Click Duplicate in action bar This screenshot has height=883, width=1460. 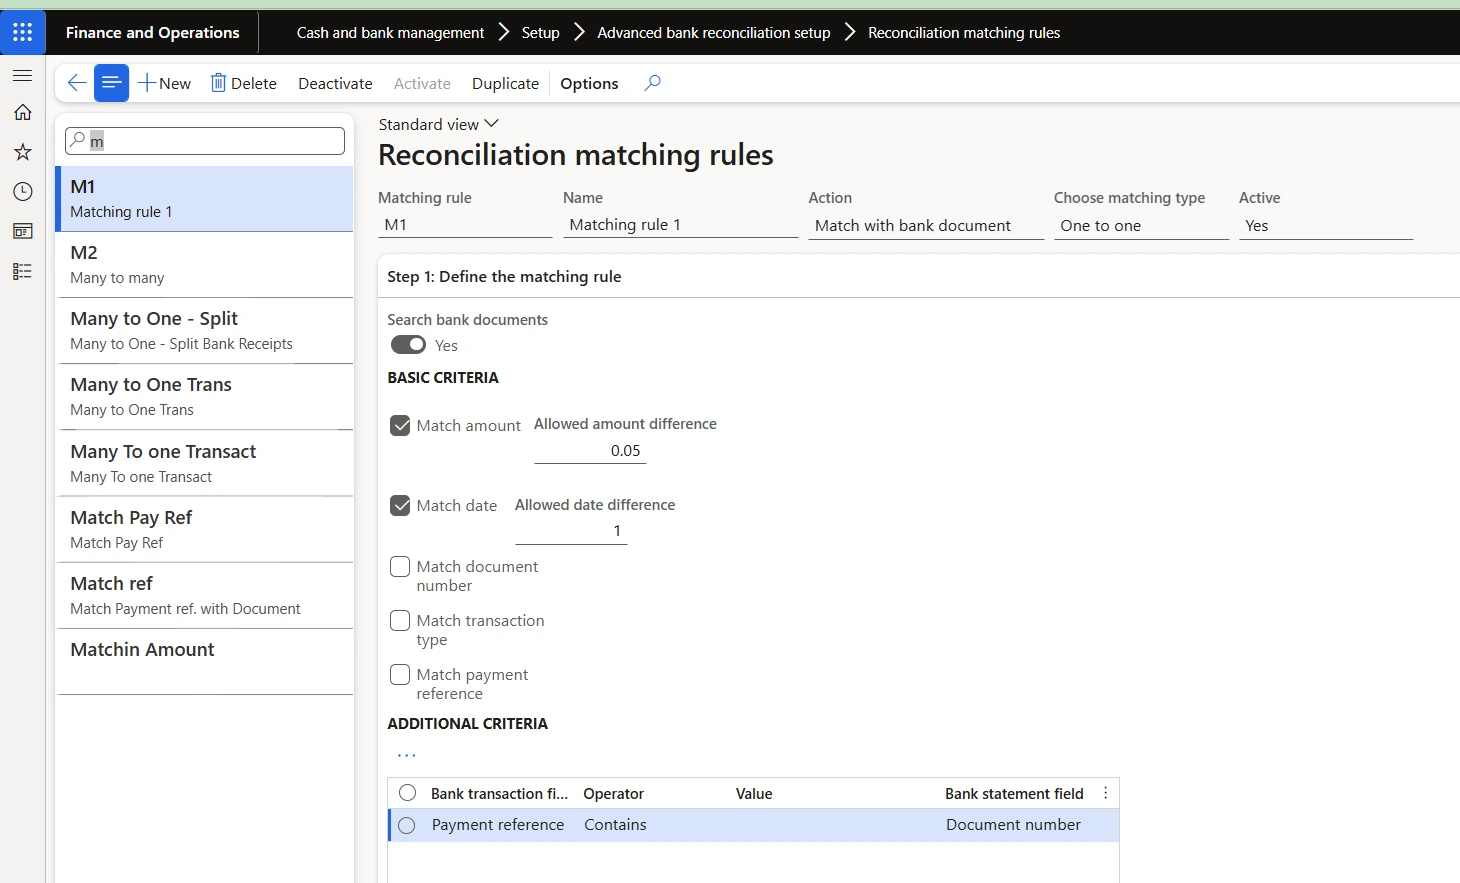pyautogui.click(x=505, y=83)
